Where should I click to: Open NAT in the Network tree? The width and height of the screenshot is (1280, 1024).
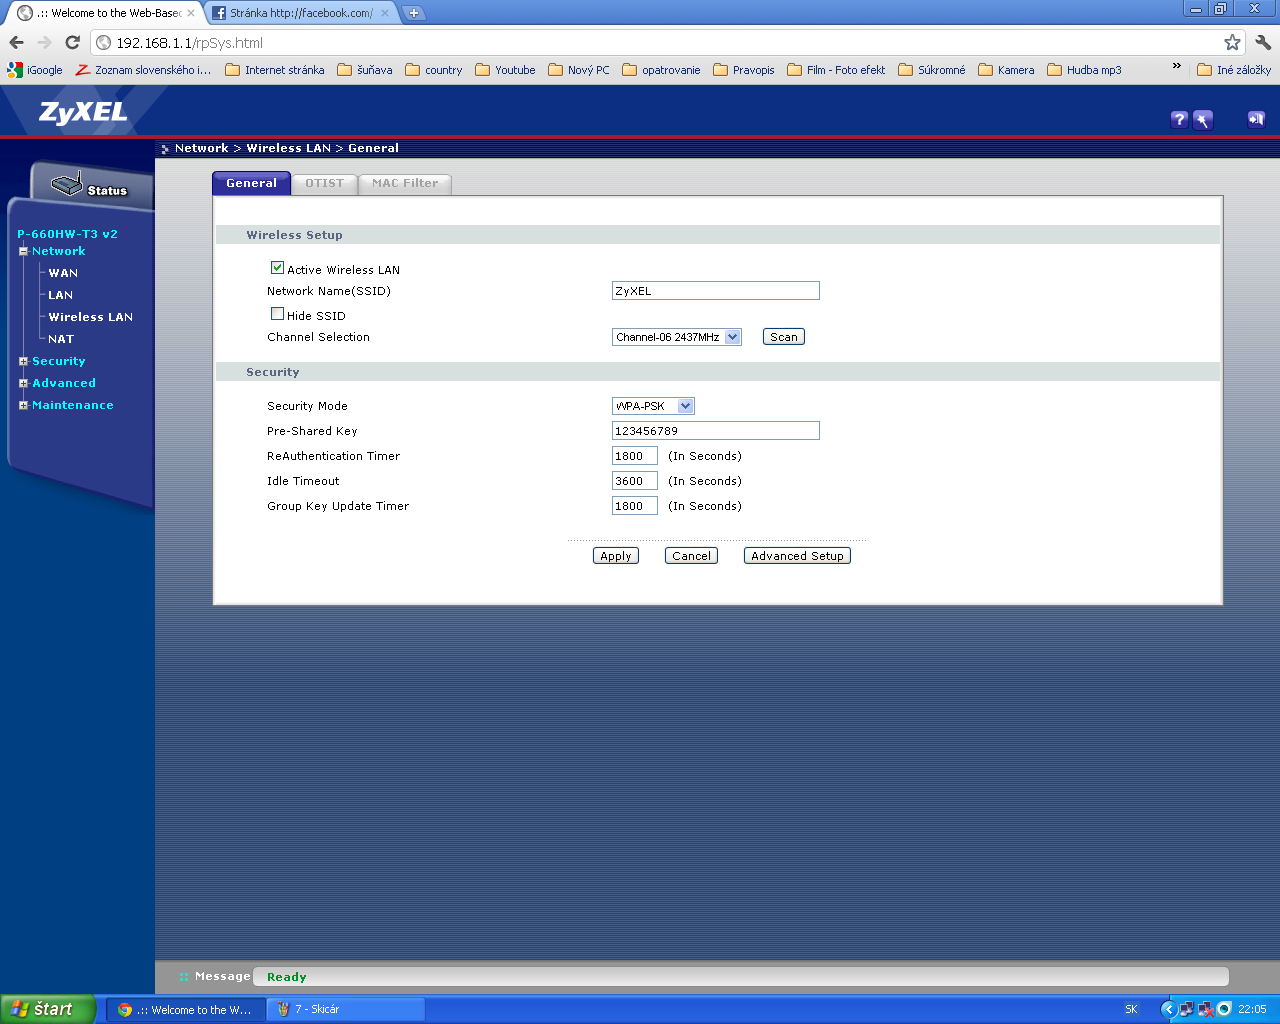click(x=61, y=339)
